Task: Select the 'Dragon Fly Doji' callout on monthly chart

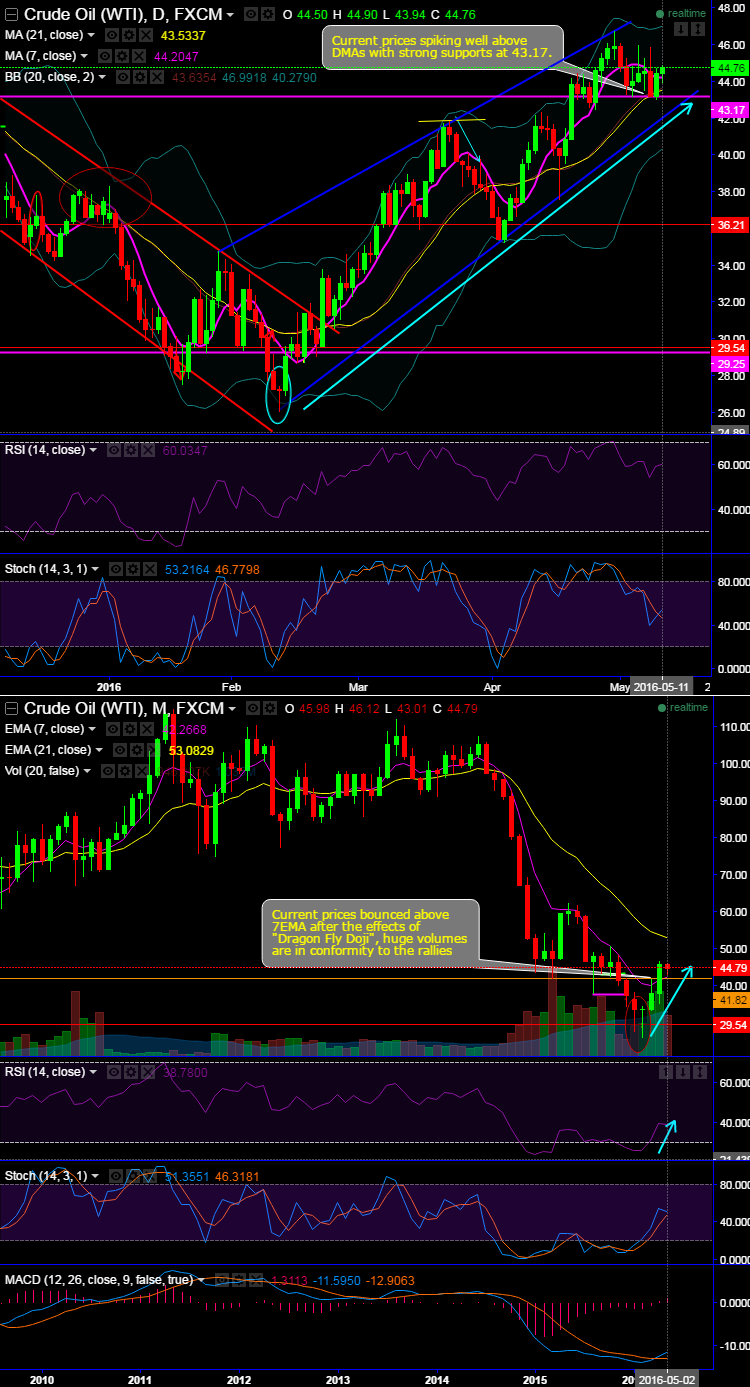Action: tap(370, 933)
